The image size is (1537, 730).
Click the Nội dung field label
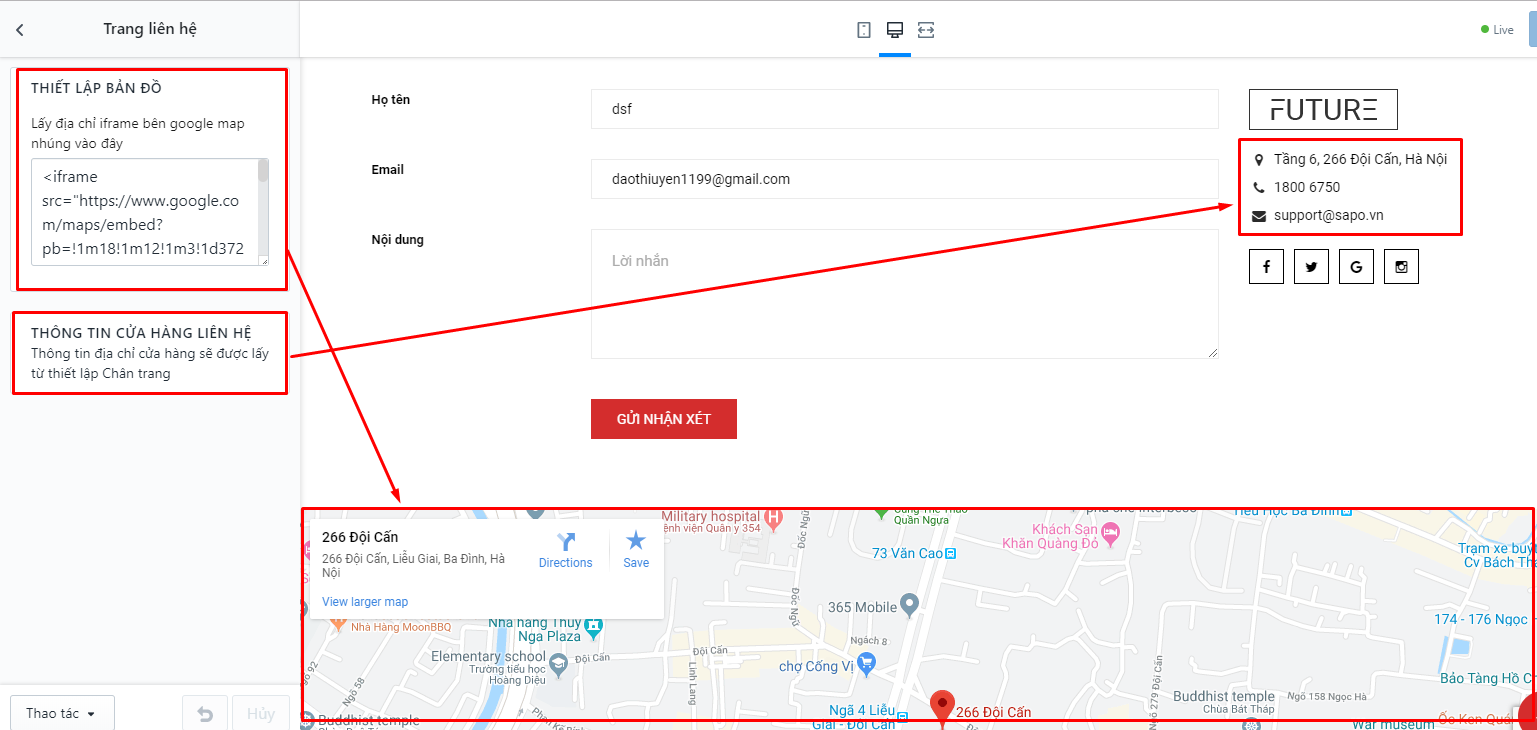click(x=397, y=240)
